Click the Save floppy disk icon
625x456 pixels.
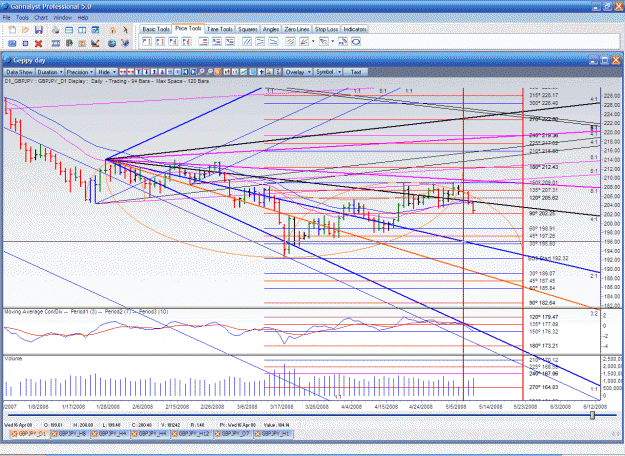click(x=39, y=30)
